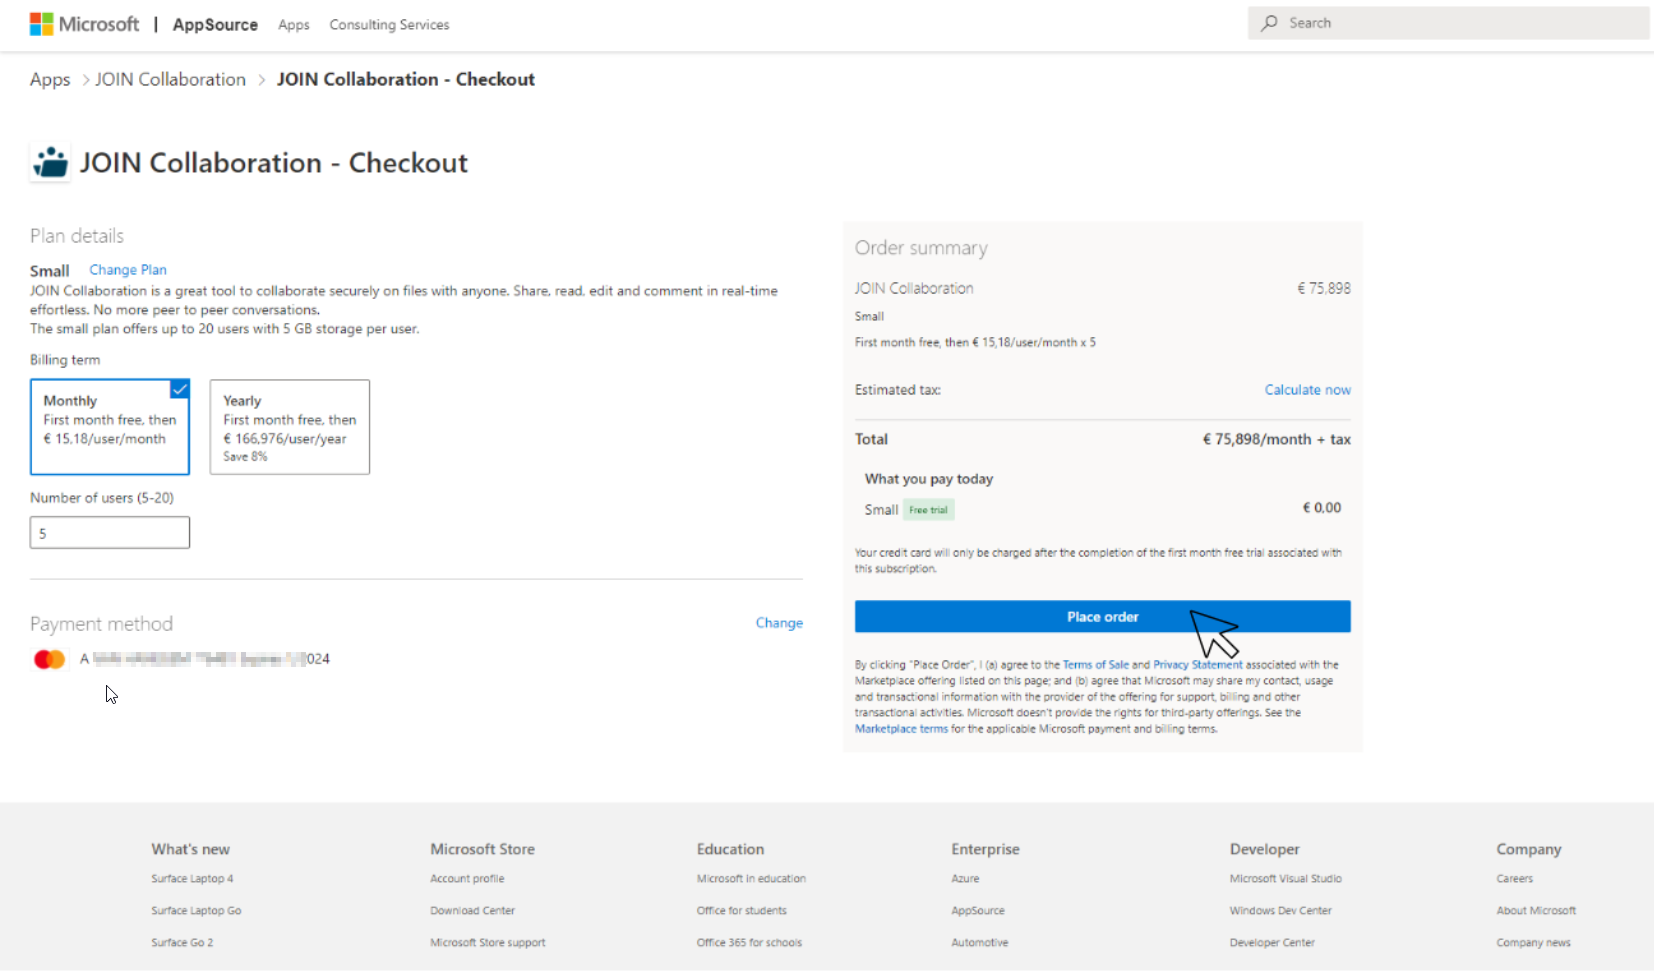Open the Marketplace terms link
Viewport: 1654px width, 976px height.
[901, 729]
